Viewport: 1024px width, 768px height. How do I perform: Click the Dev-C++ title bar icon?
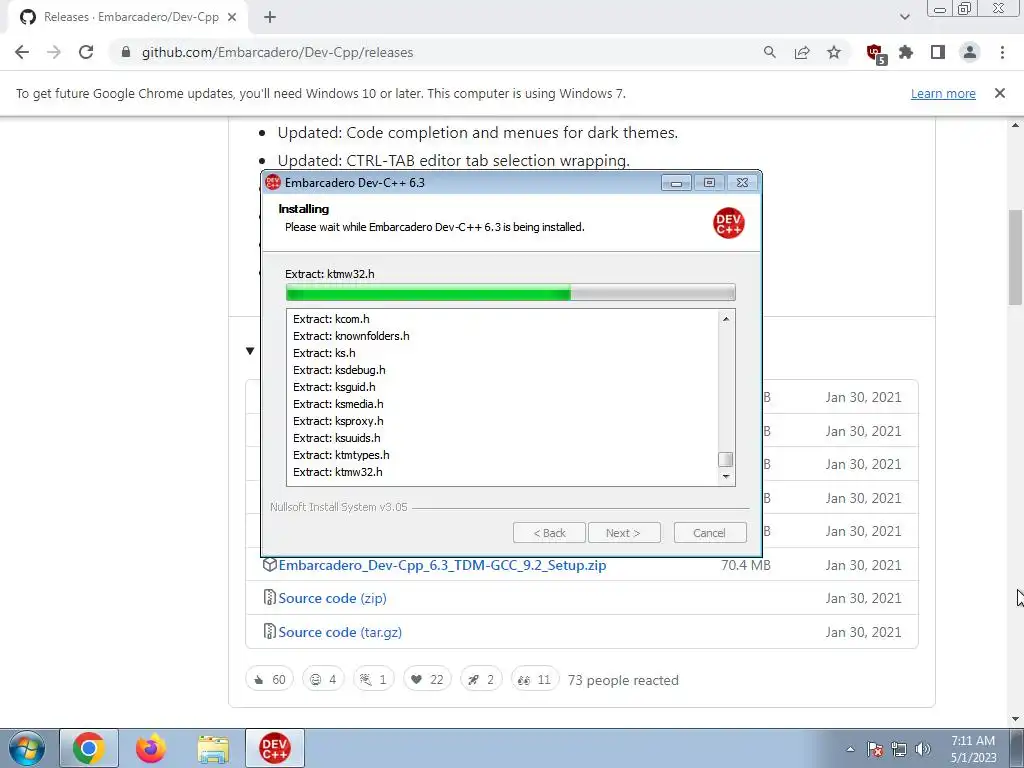[x=273, y=182]
